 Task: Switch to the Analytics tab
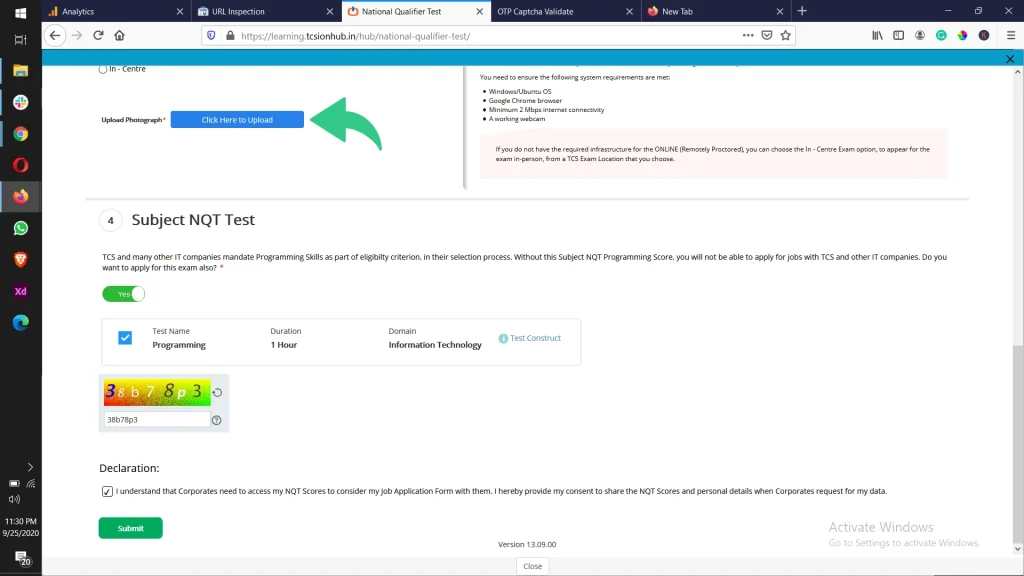[95, 13]
